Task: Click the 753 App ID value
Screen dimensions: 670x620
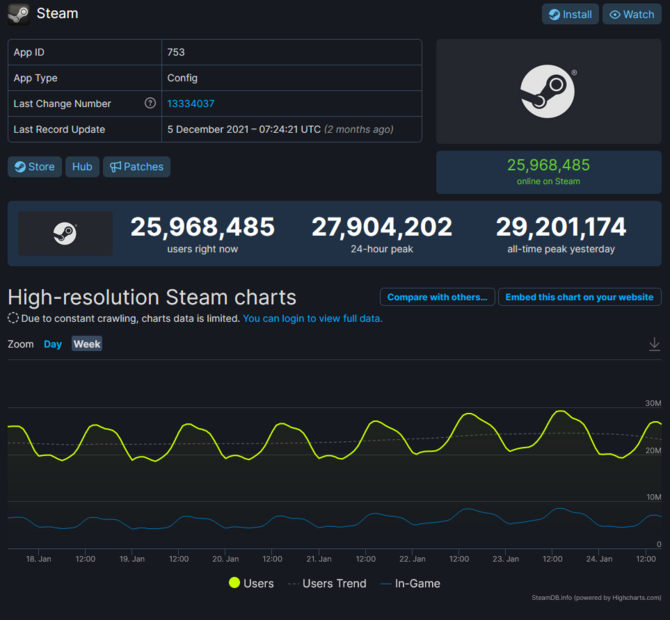Action: point(176,52)
